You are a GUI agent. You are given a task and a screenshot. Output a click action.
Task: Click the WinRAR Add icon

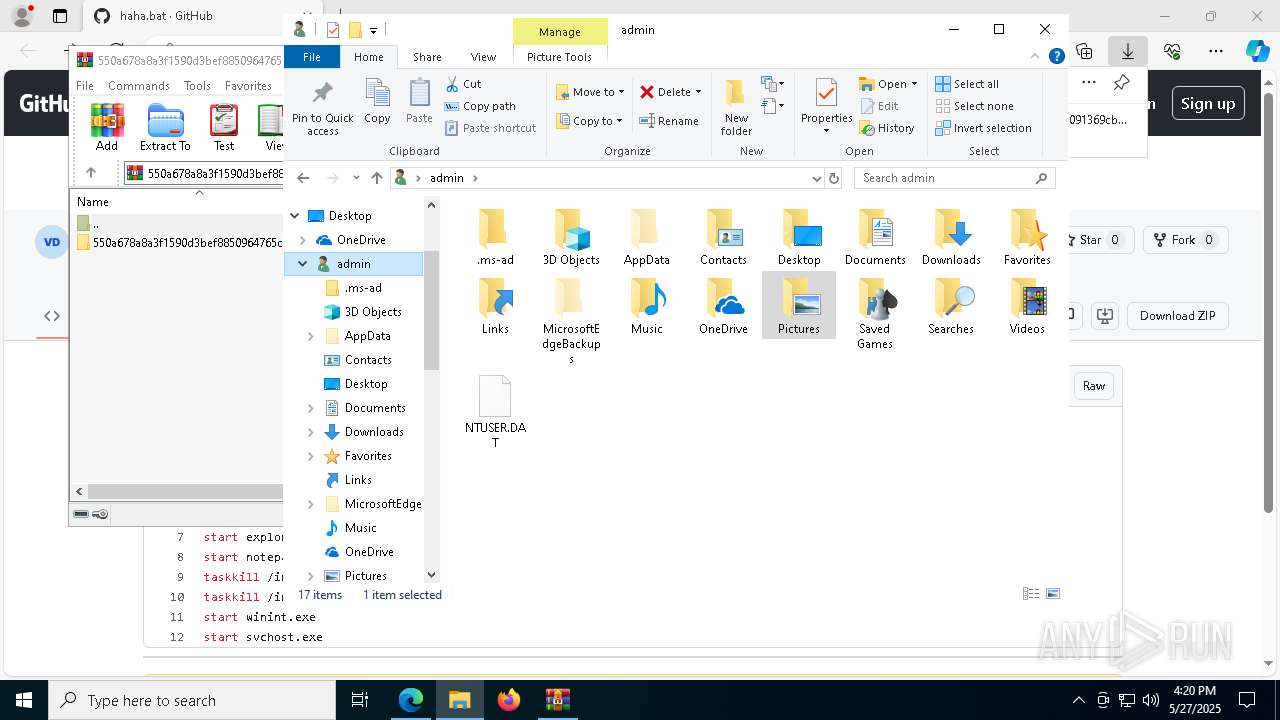[x=107, y=121]
